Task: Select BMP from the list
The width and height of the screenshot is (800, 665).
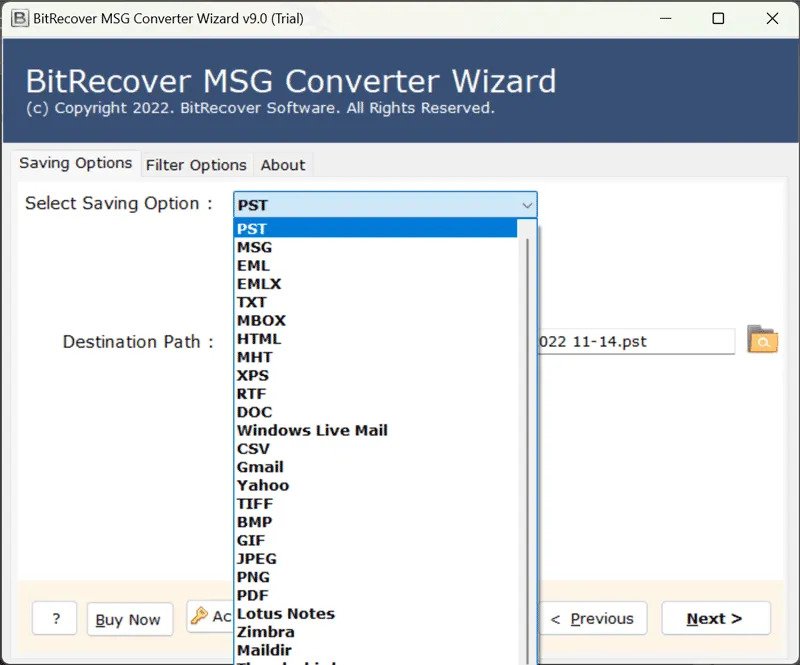Action: point(376,522)
